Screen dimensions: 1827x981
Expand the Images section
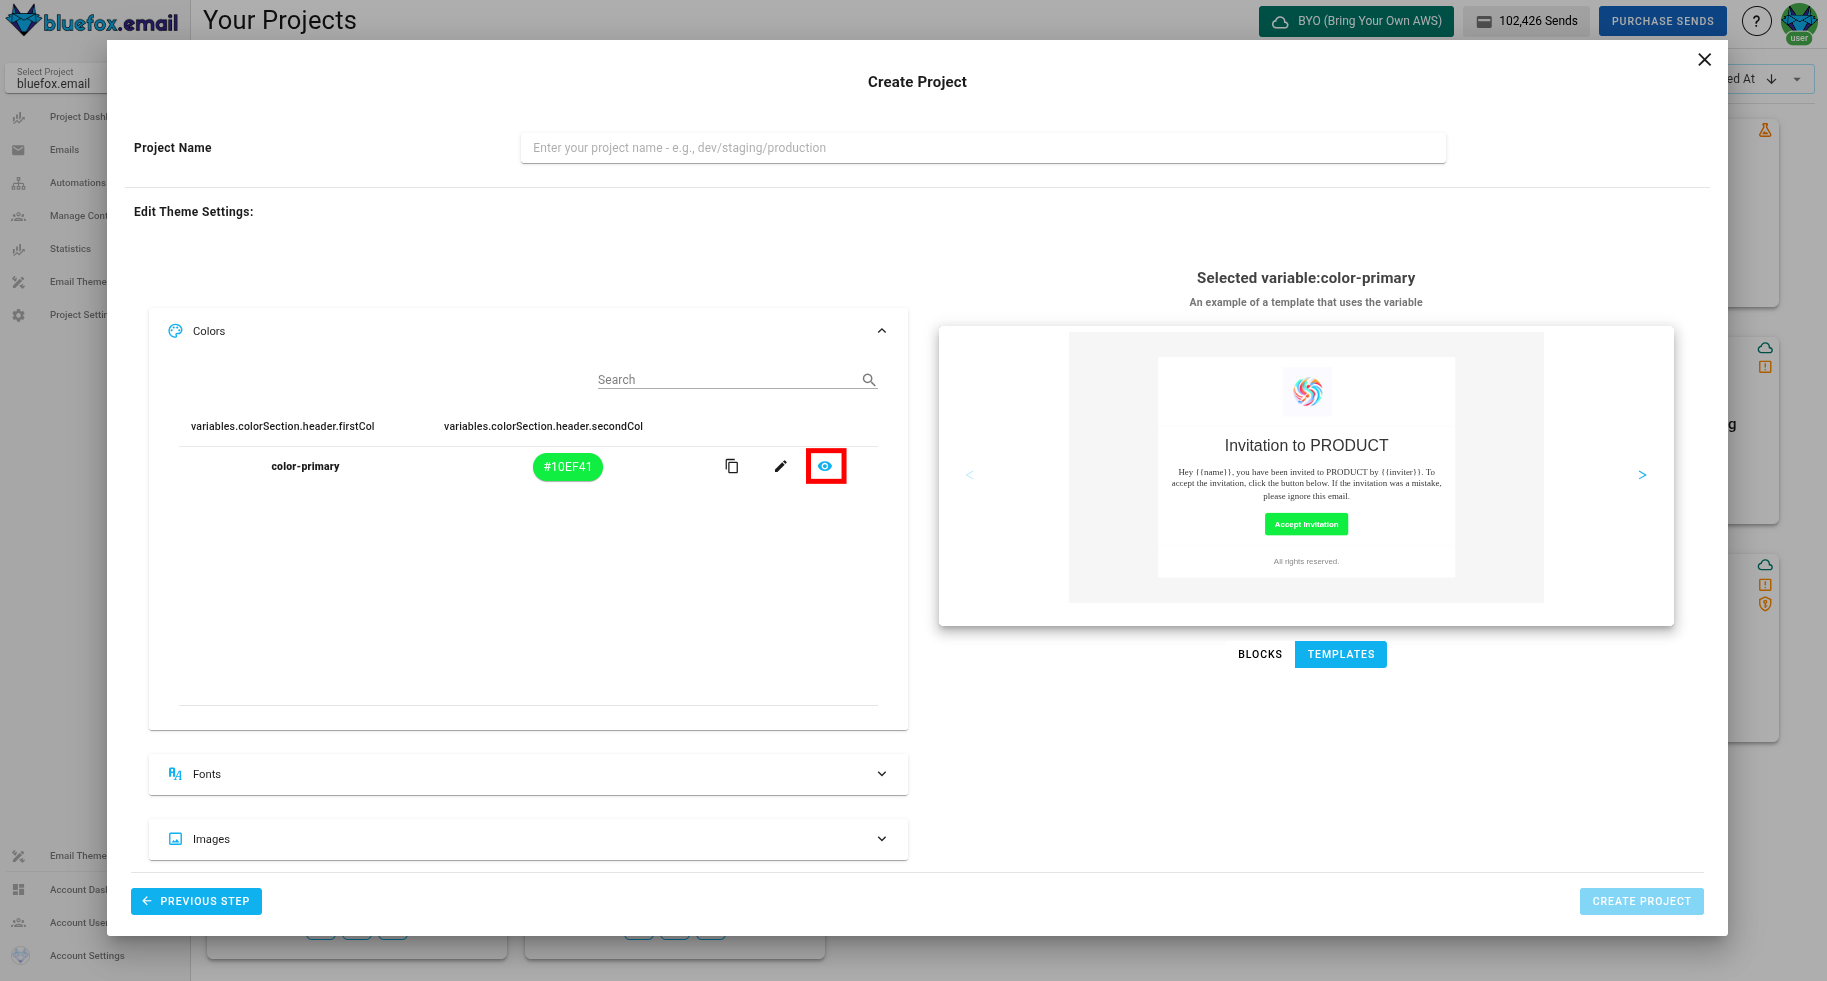click(881, 838)
